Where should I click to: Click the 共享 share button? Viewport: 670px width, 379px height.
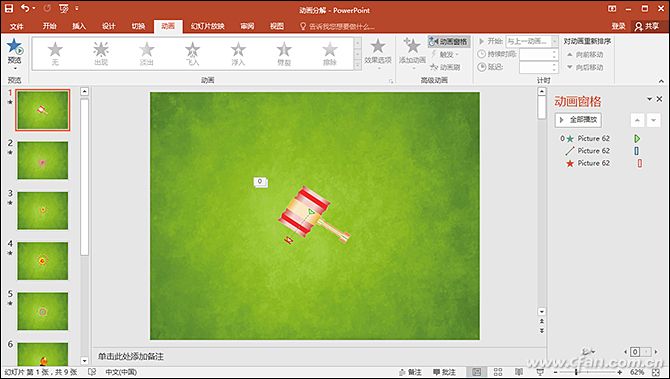coord(647,26)
